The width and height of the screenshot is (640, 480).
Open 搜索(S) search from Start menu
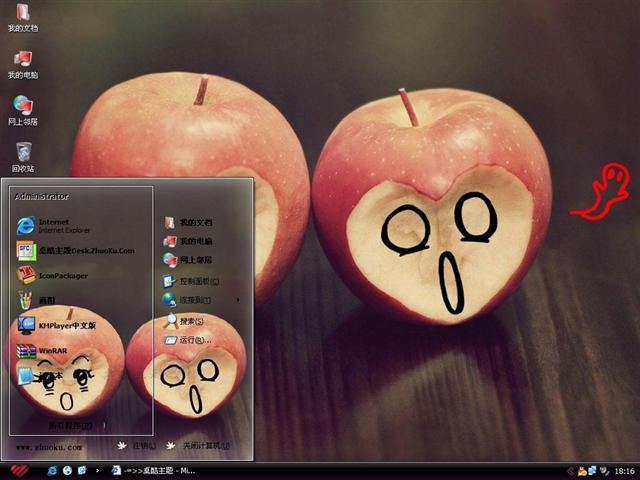point(184,321)
